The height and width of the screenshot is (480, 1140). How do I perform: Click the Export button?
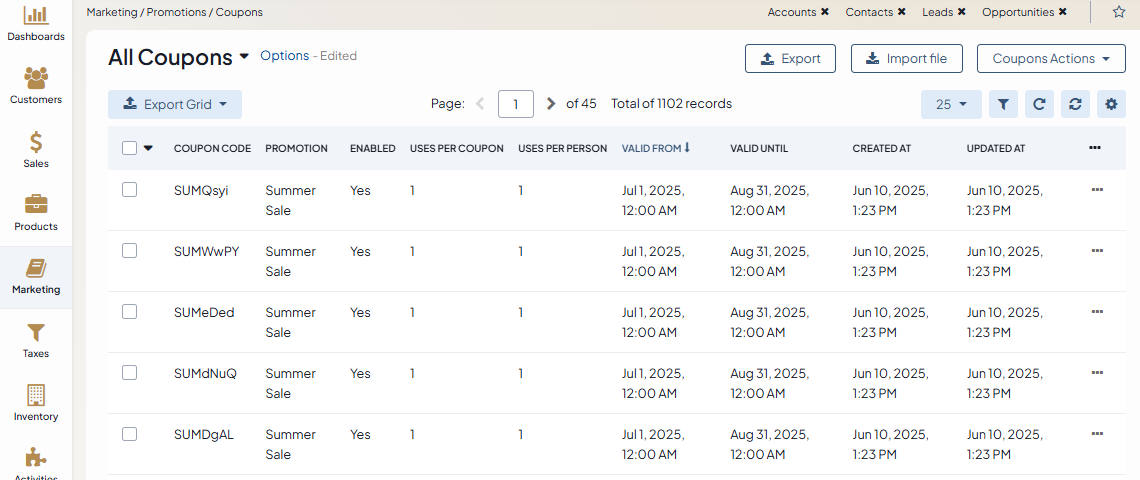click(790, 59)
